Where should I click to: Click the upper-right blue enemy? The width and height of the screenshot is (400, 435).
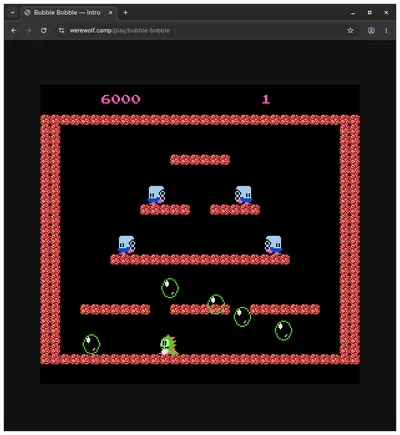point(243,195)
